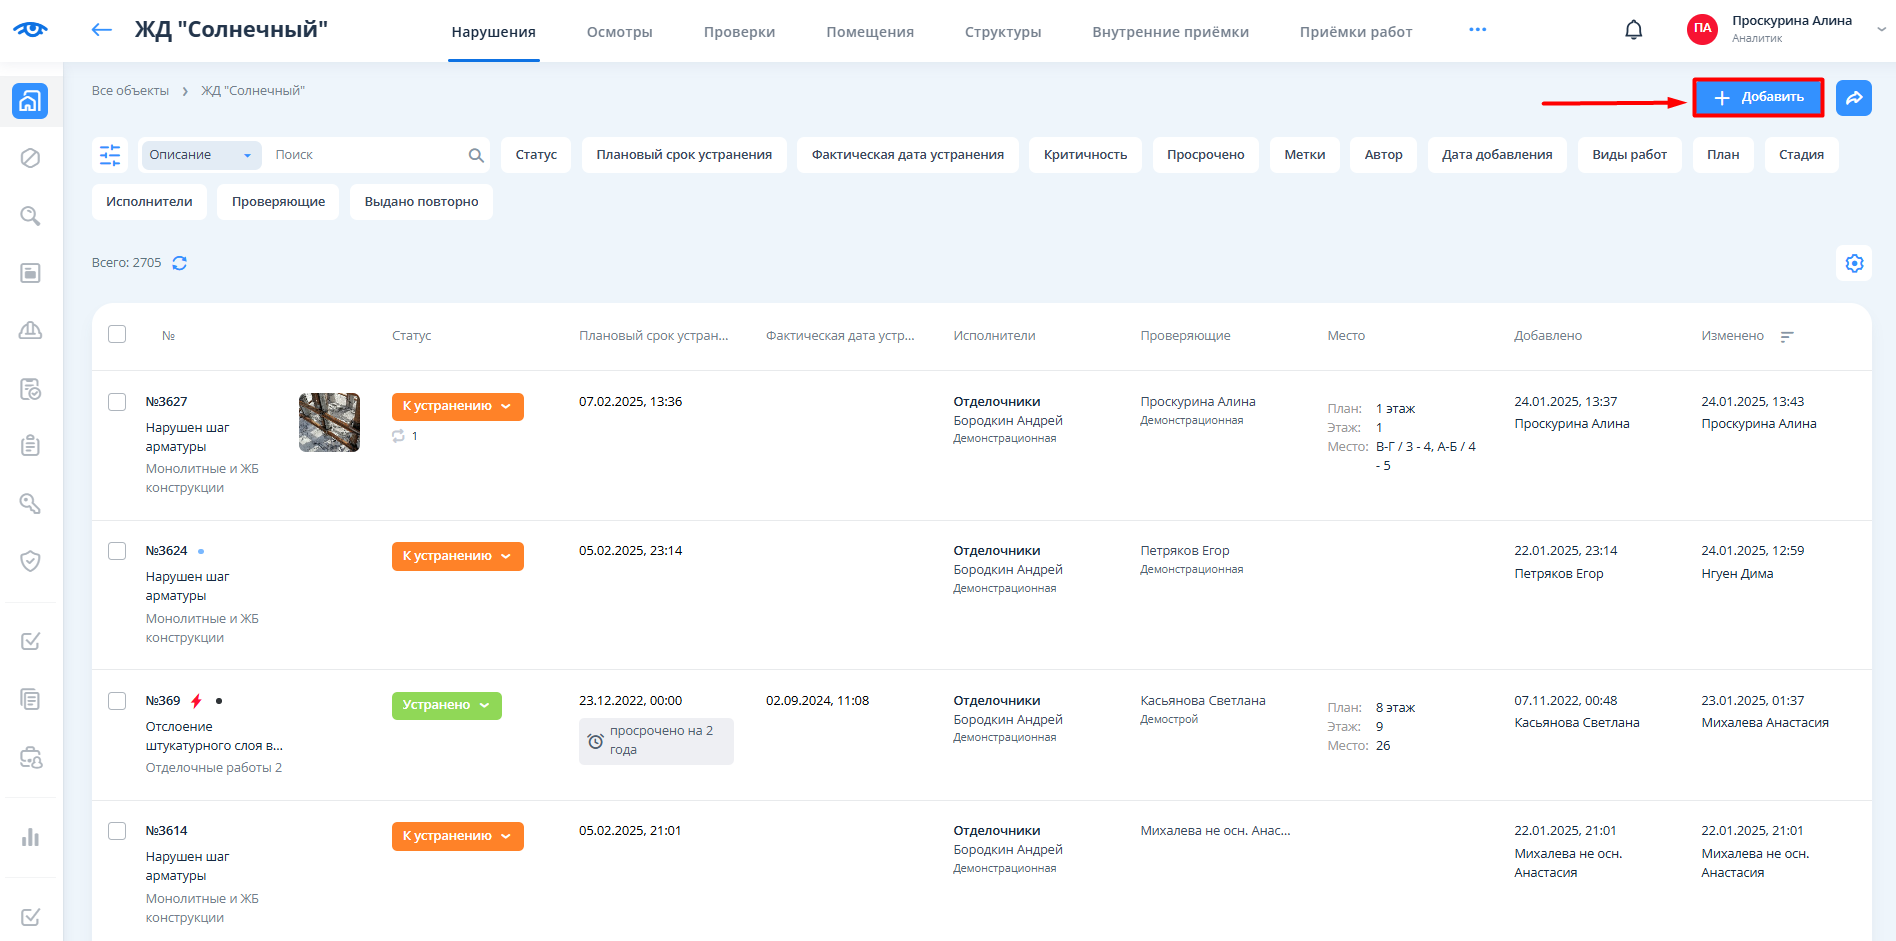Open the rebar photo thumbnail of №3627

pos(329,422)
